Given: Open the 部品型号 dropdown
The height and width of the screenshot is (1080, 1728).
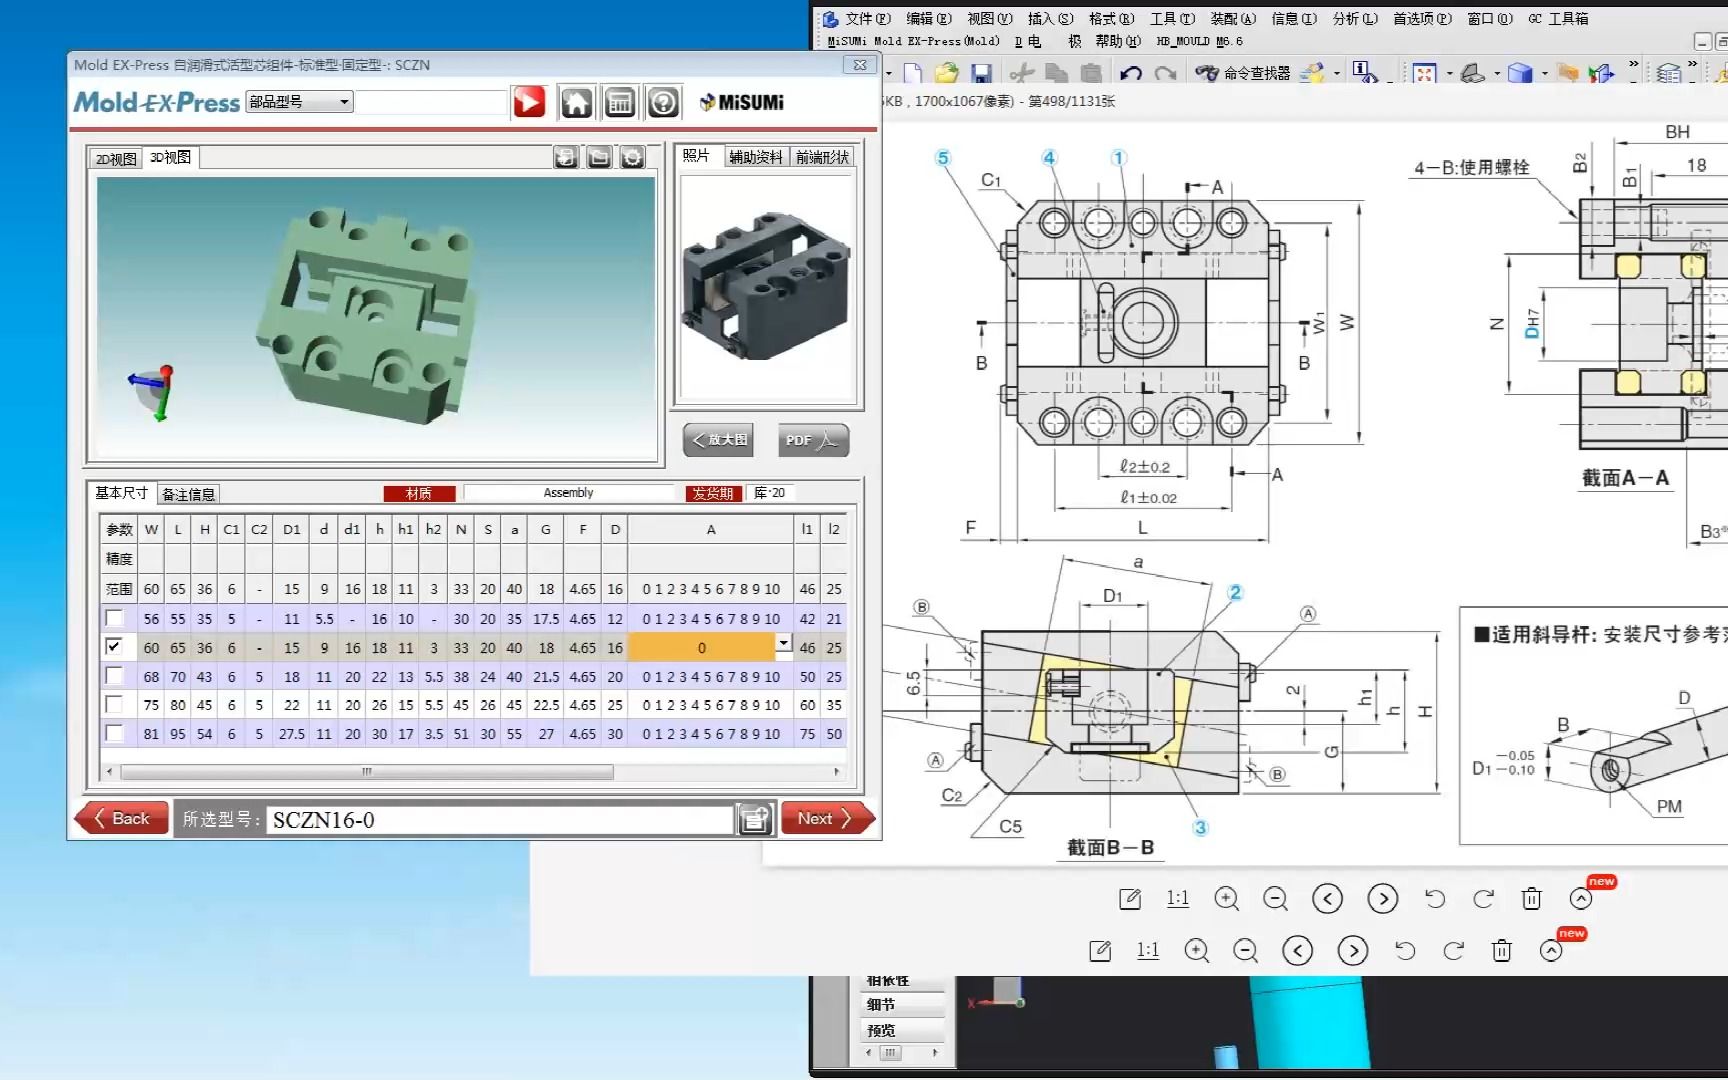Looking at the screenshot, I should pos(299,102).
